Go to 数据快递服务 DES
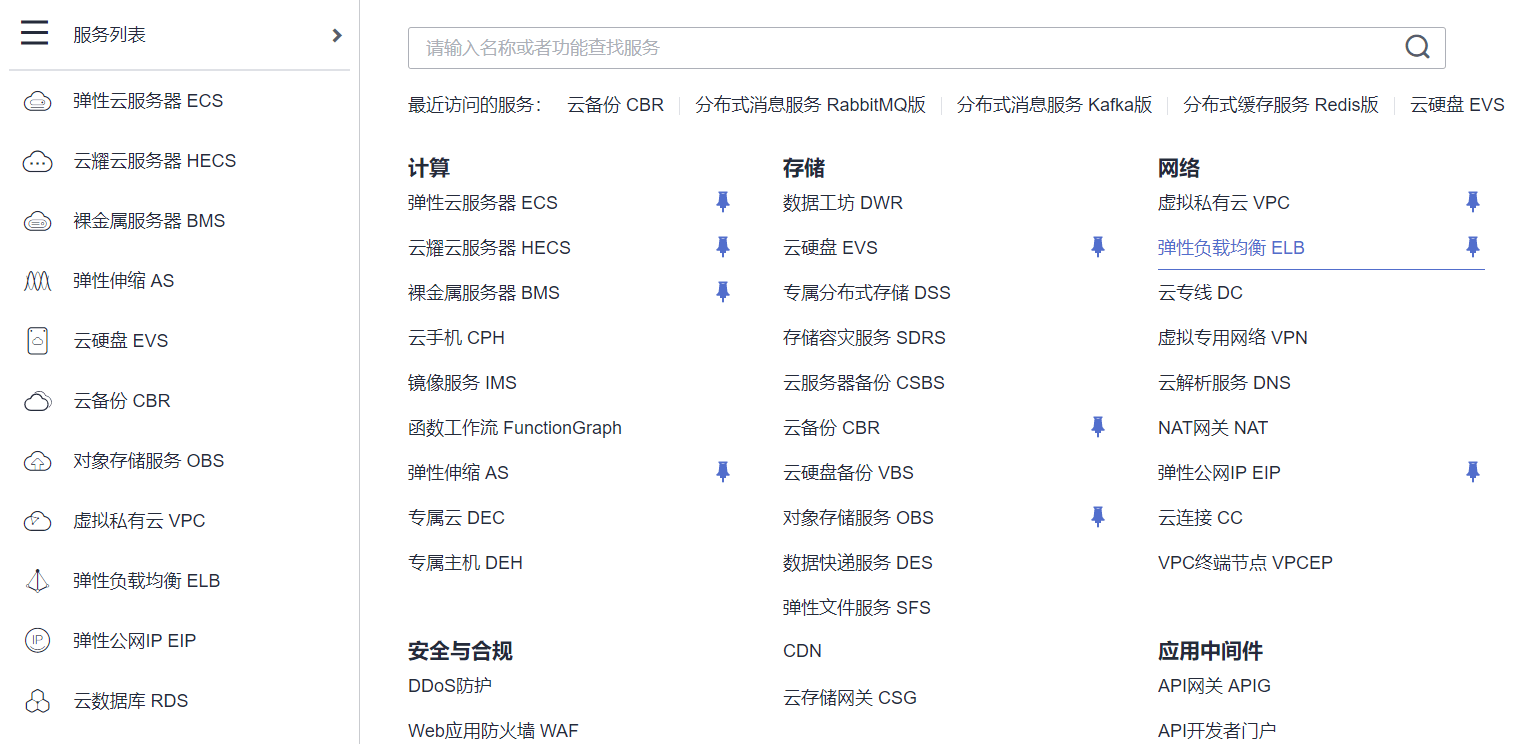Viewport: 1520px width, 744px height. pos(858,563)
